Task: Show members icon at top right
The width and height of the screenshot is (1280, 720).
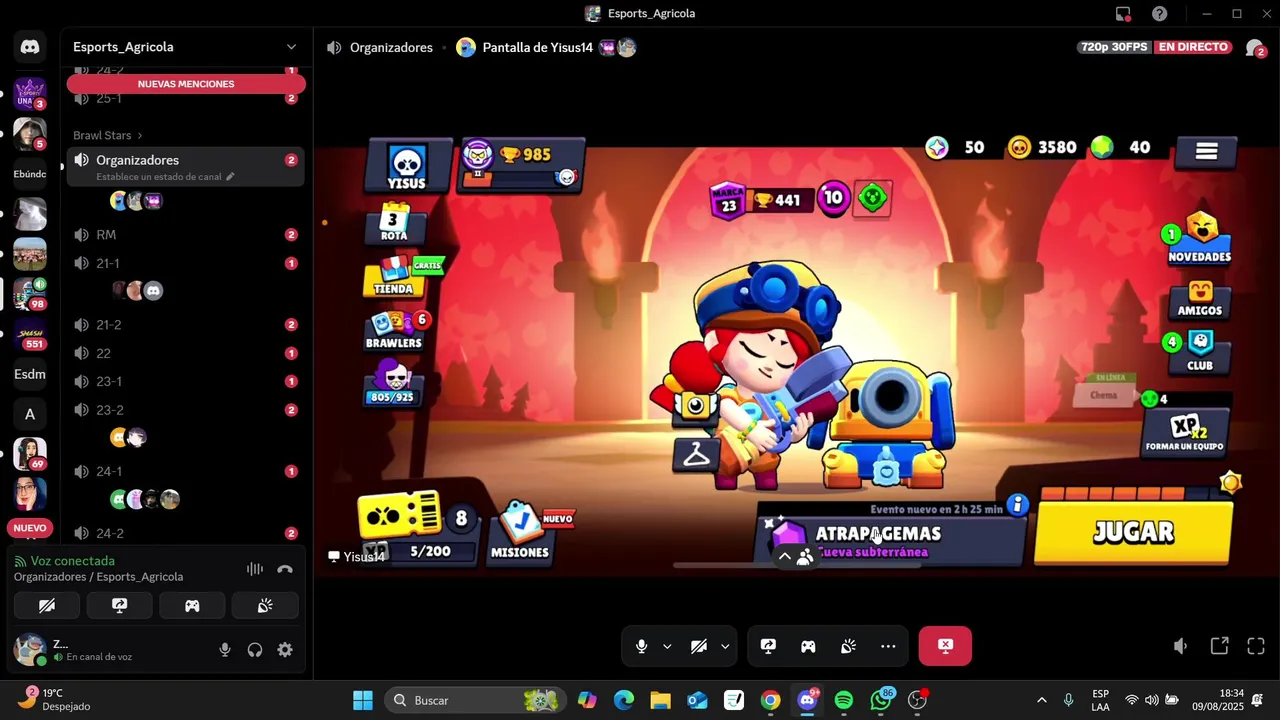Action: pyautogui.click(x=1255, y=48)
